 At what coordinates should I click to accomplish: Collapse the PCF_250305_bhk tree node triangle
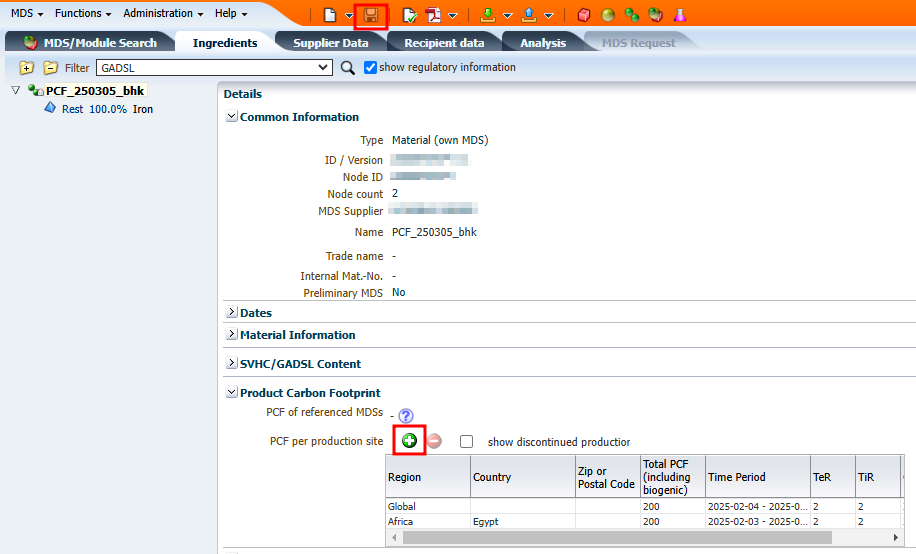tap(16, 91)
